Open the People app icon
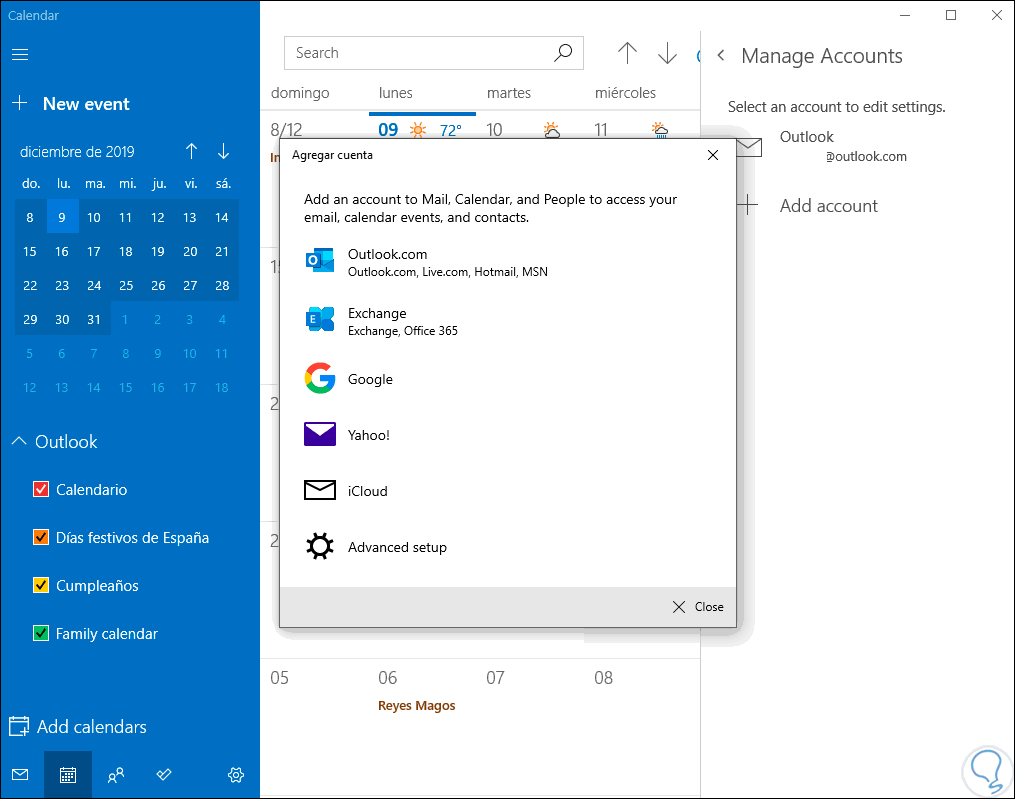 [x=116, y=774]
